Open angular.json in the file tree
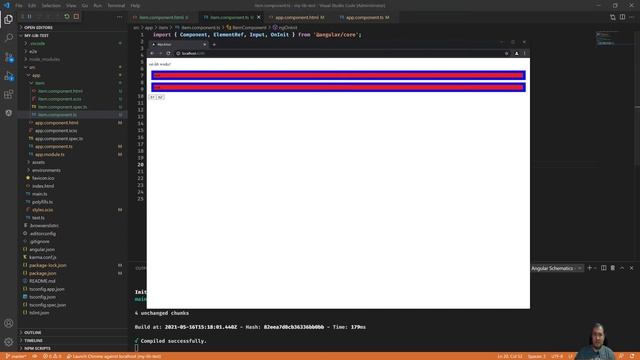The width and height of the screenshot is (640, 360). [42, 249]
